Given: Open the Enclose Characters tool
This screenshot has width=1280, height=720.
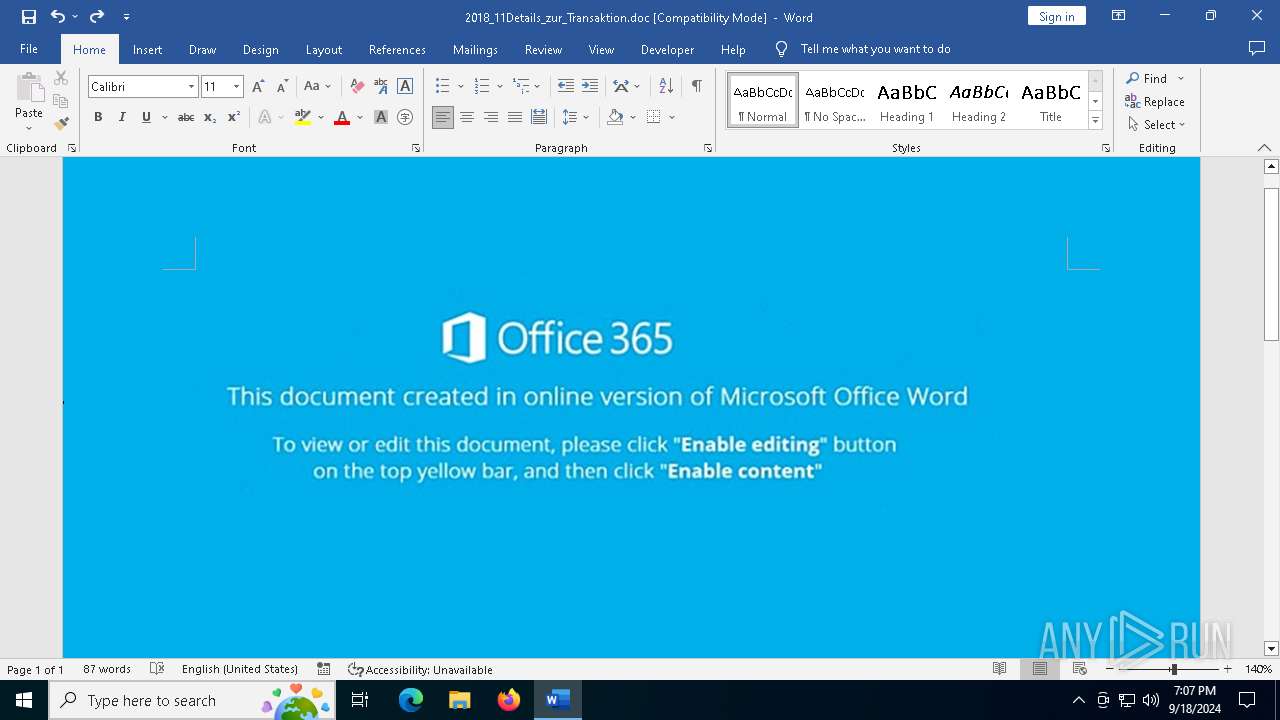Looking at the screenshot, I should [405, 117].
